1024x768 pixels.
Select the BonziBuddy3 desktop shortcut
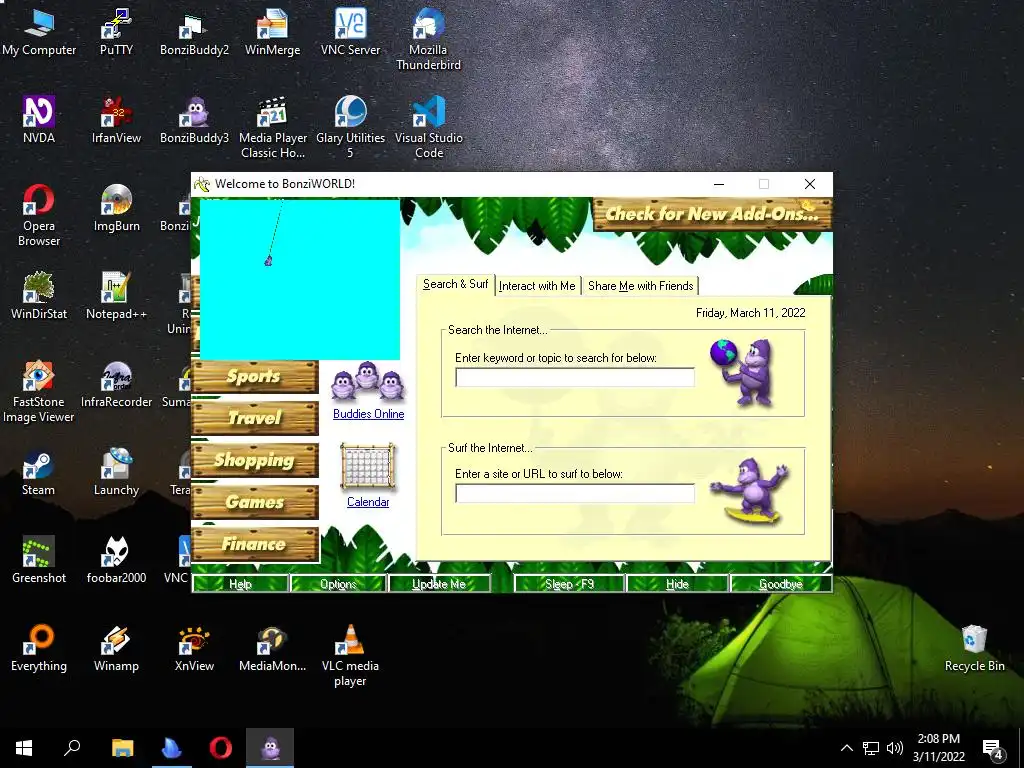(x=194, y=120)
